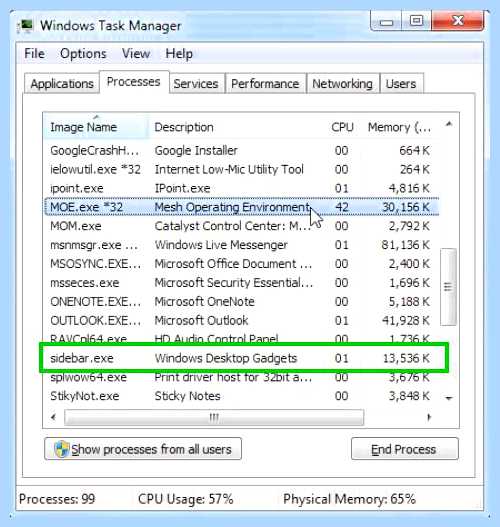Viewport: 500px width, 527px height.
Task: Sort by Description column header
Action: (x=235, y=127)
